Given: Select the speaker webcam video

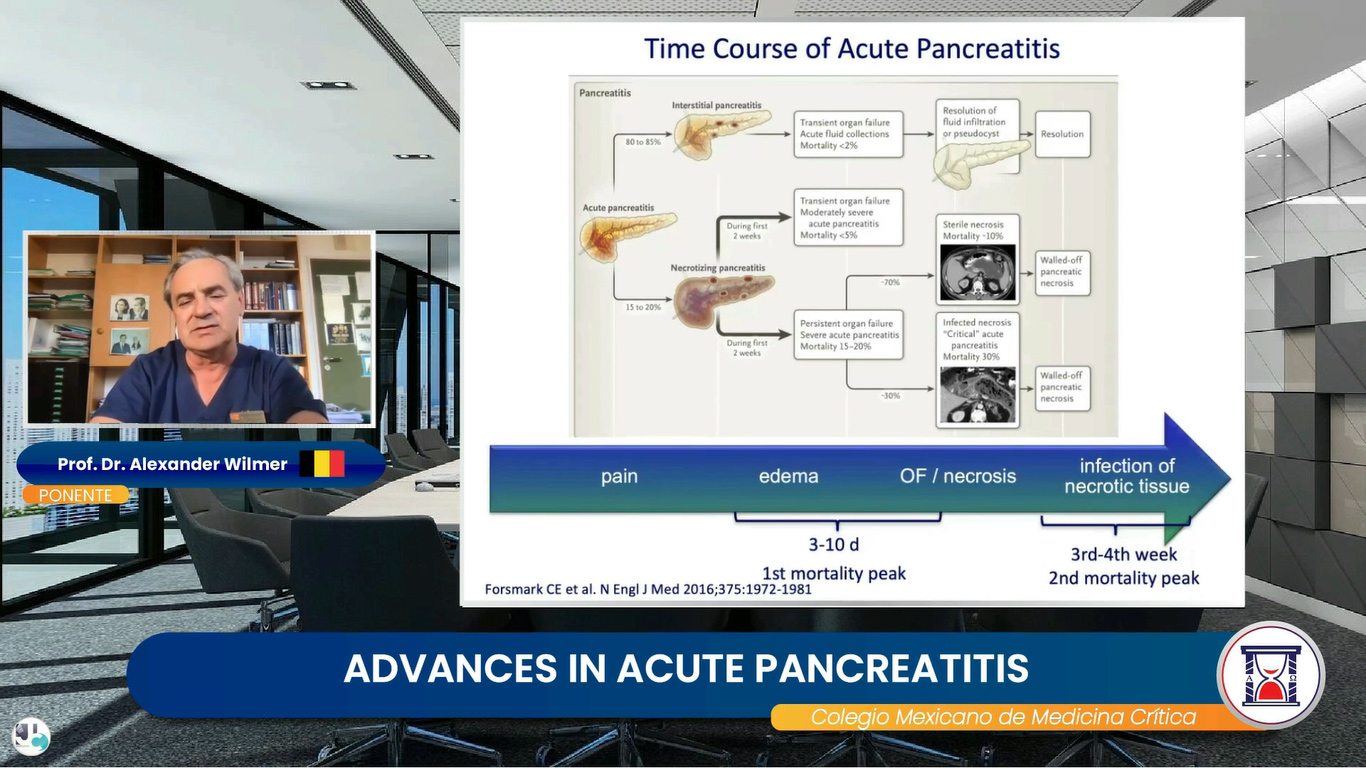Looking at the screenshot, I should 199,329.
